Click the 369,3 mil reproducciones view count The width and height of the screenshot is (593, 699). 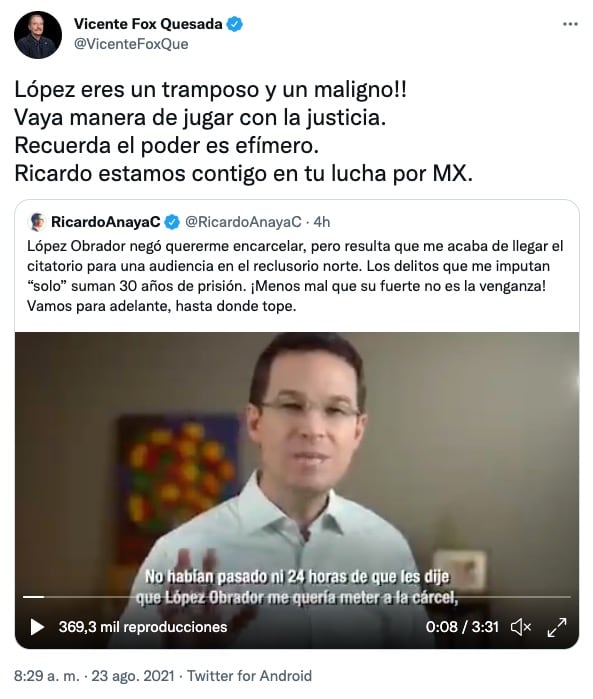pyautogui.click(x=143, y=627)
